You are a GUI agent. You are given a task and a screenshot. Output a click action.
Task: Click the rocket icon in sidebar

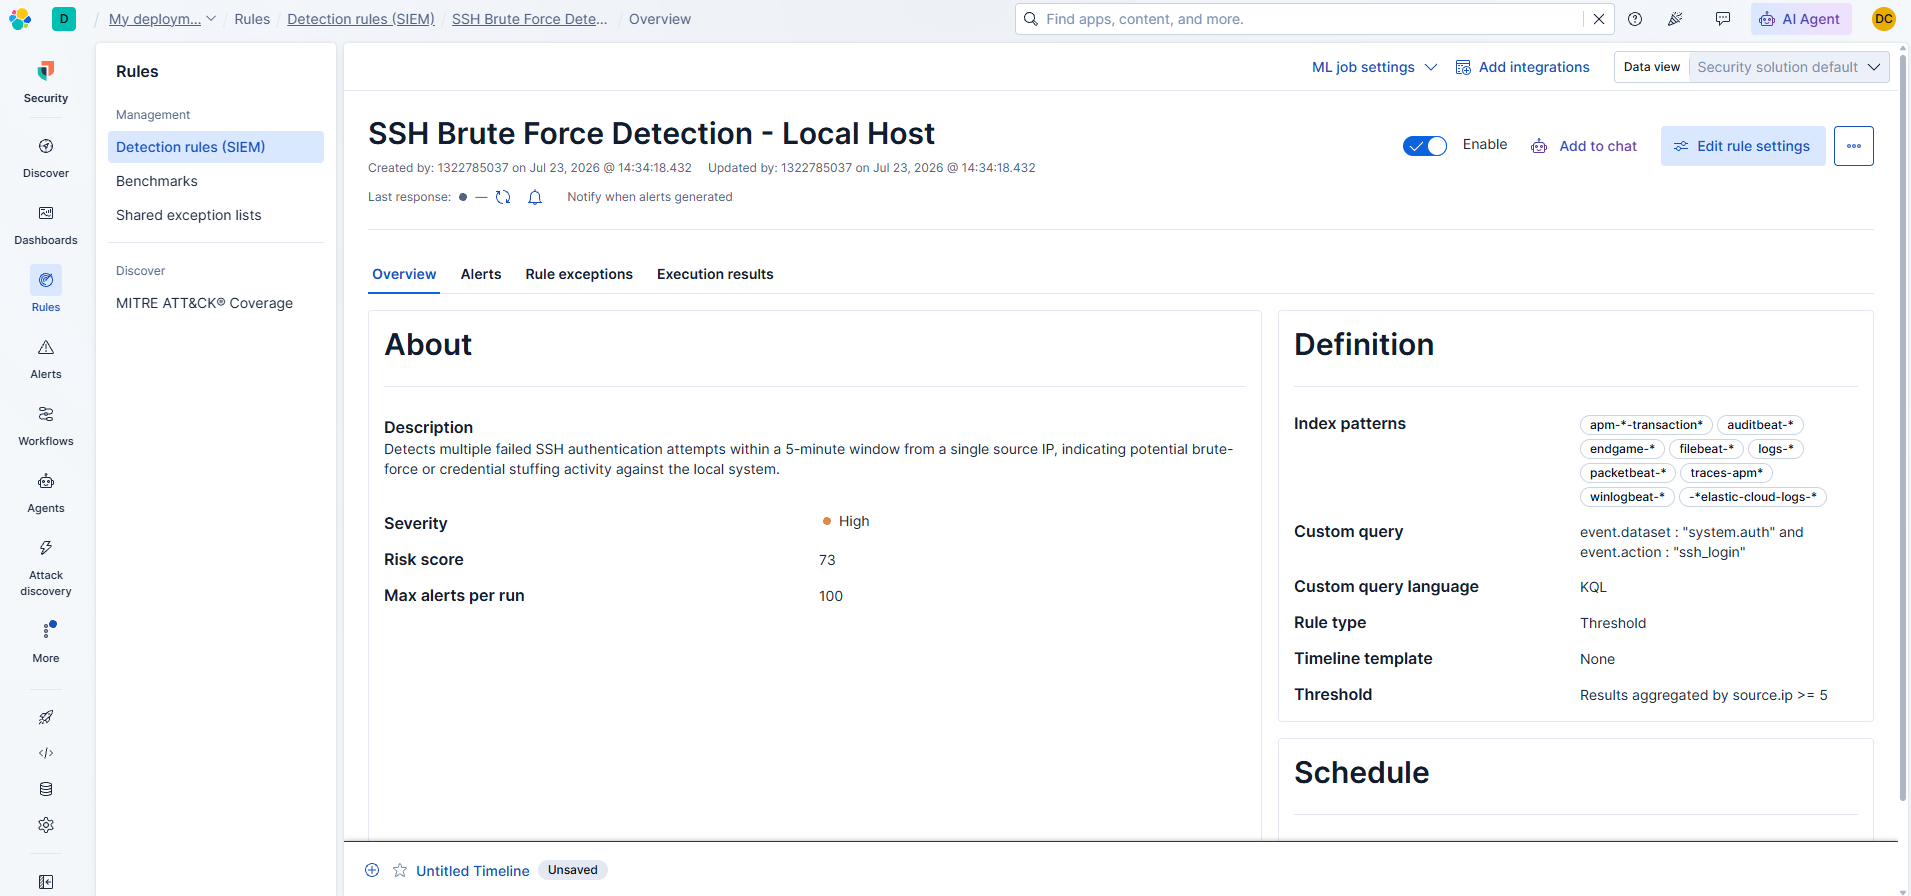click(46, 717)
